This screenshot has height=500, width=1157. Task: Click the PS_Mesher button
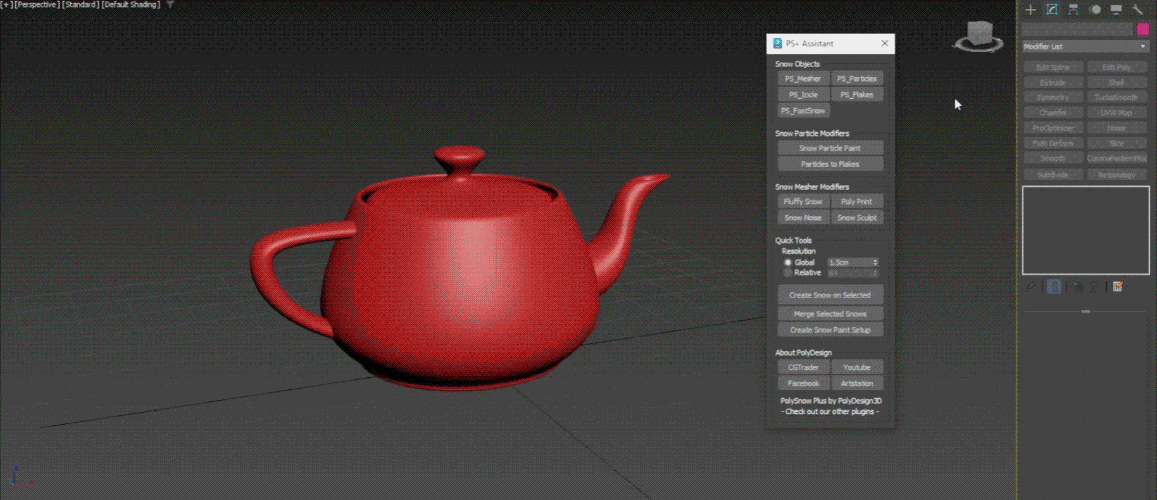804,78
